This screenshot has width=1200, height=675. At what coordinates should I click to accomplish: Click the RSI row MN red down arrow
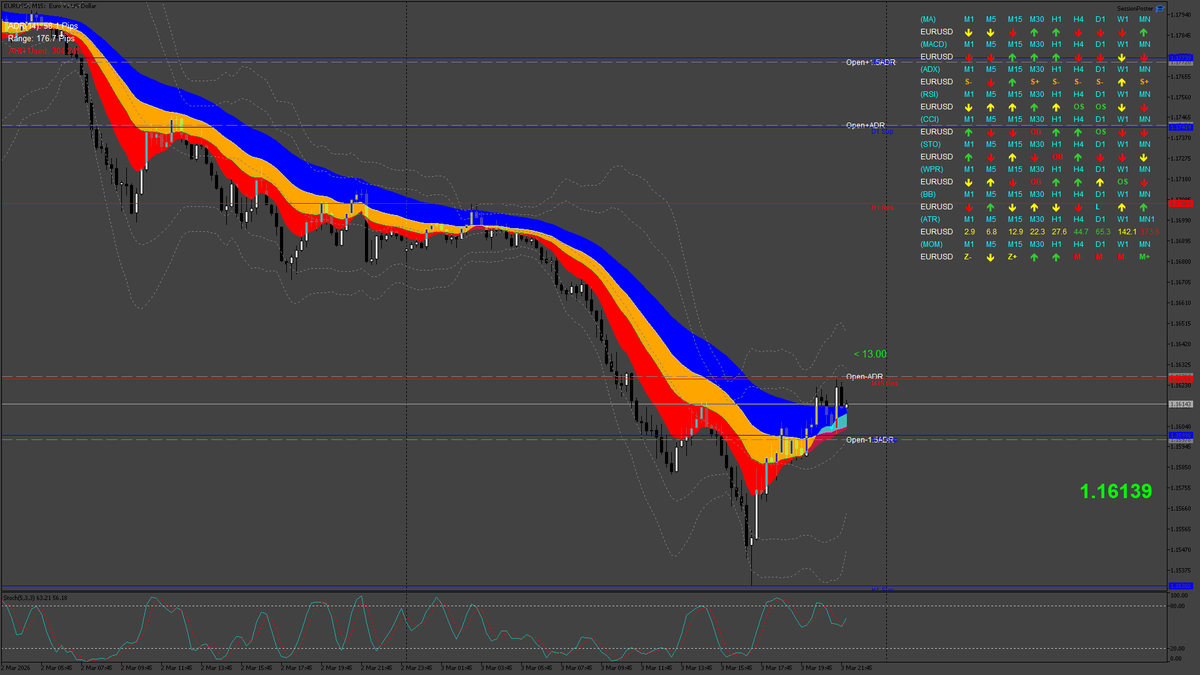coord(1144,107)
